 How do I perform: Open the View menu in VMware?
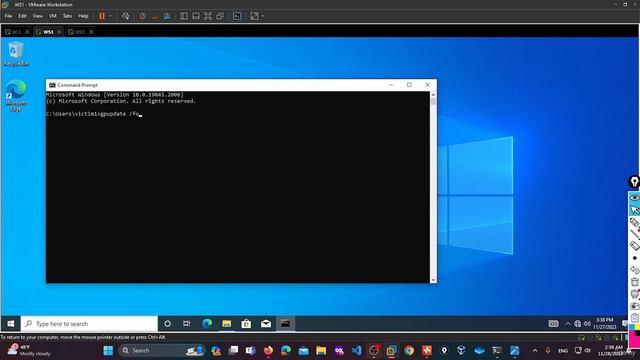(x=38, y=16)
